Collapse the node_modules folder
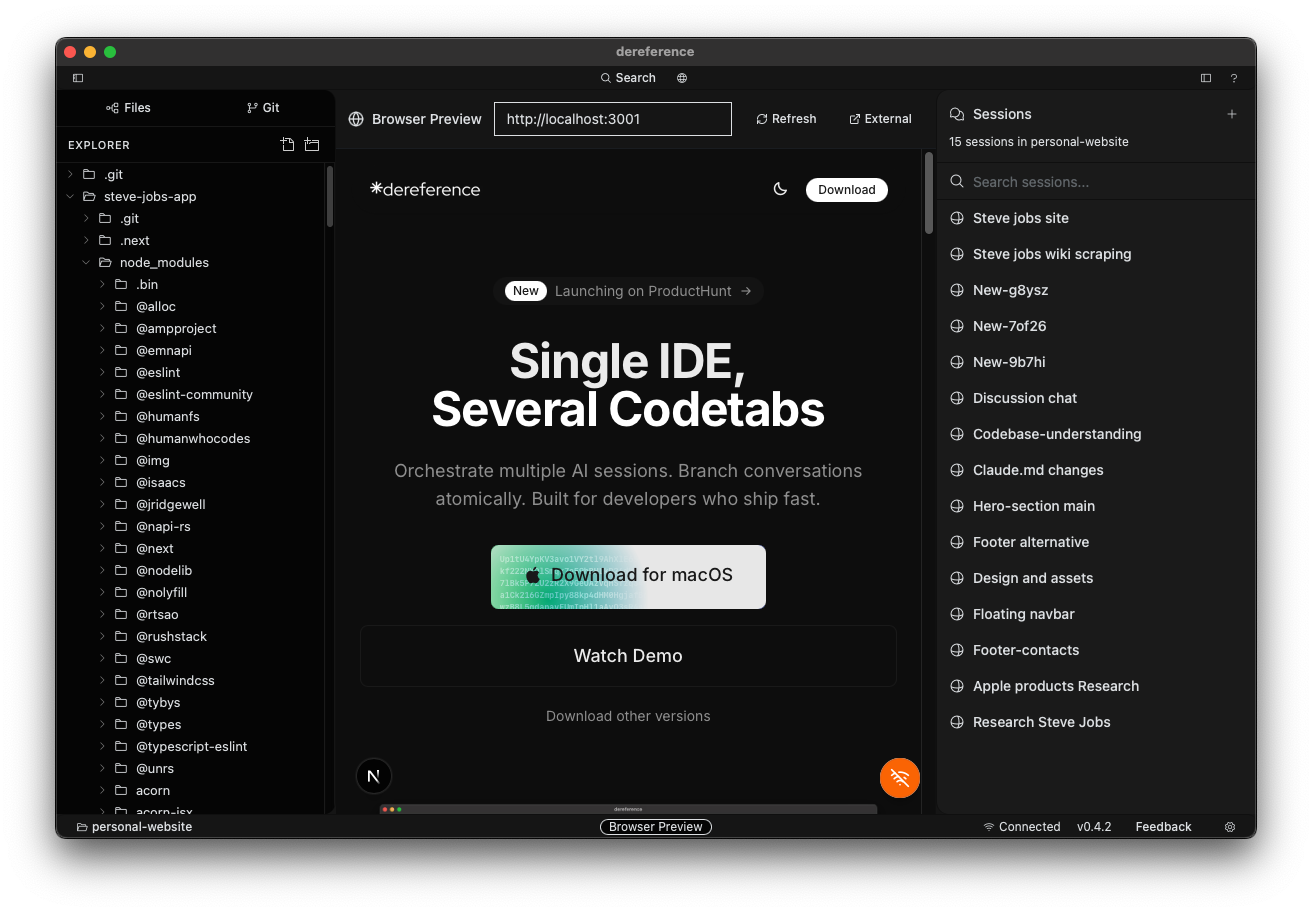Screen dimensions: 1312x912 [x=87, y=263]
